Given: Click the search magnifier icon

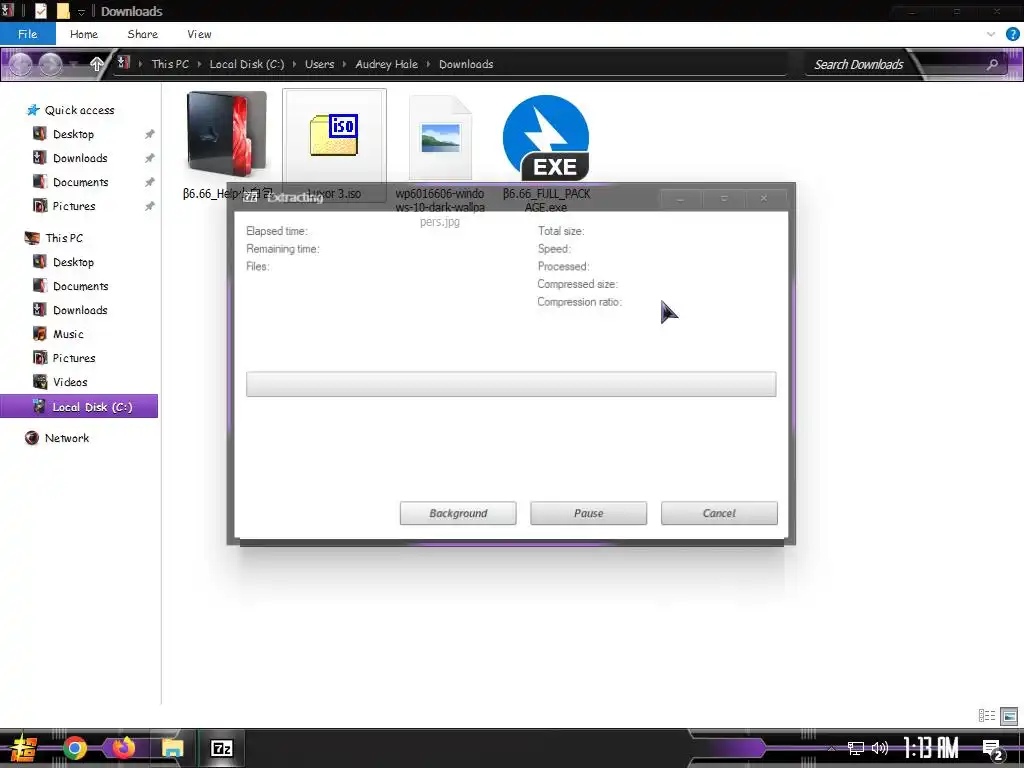Looking at the screenshot, I should (992, 64).
